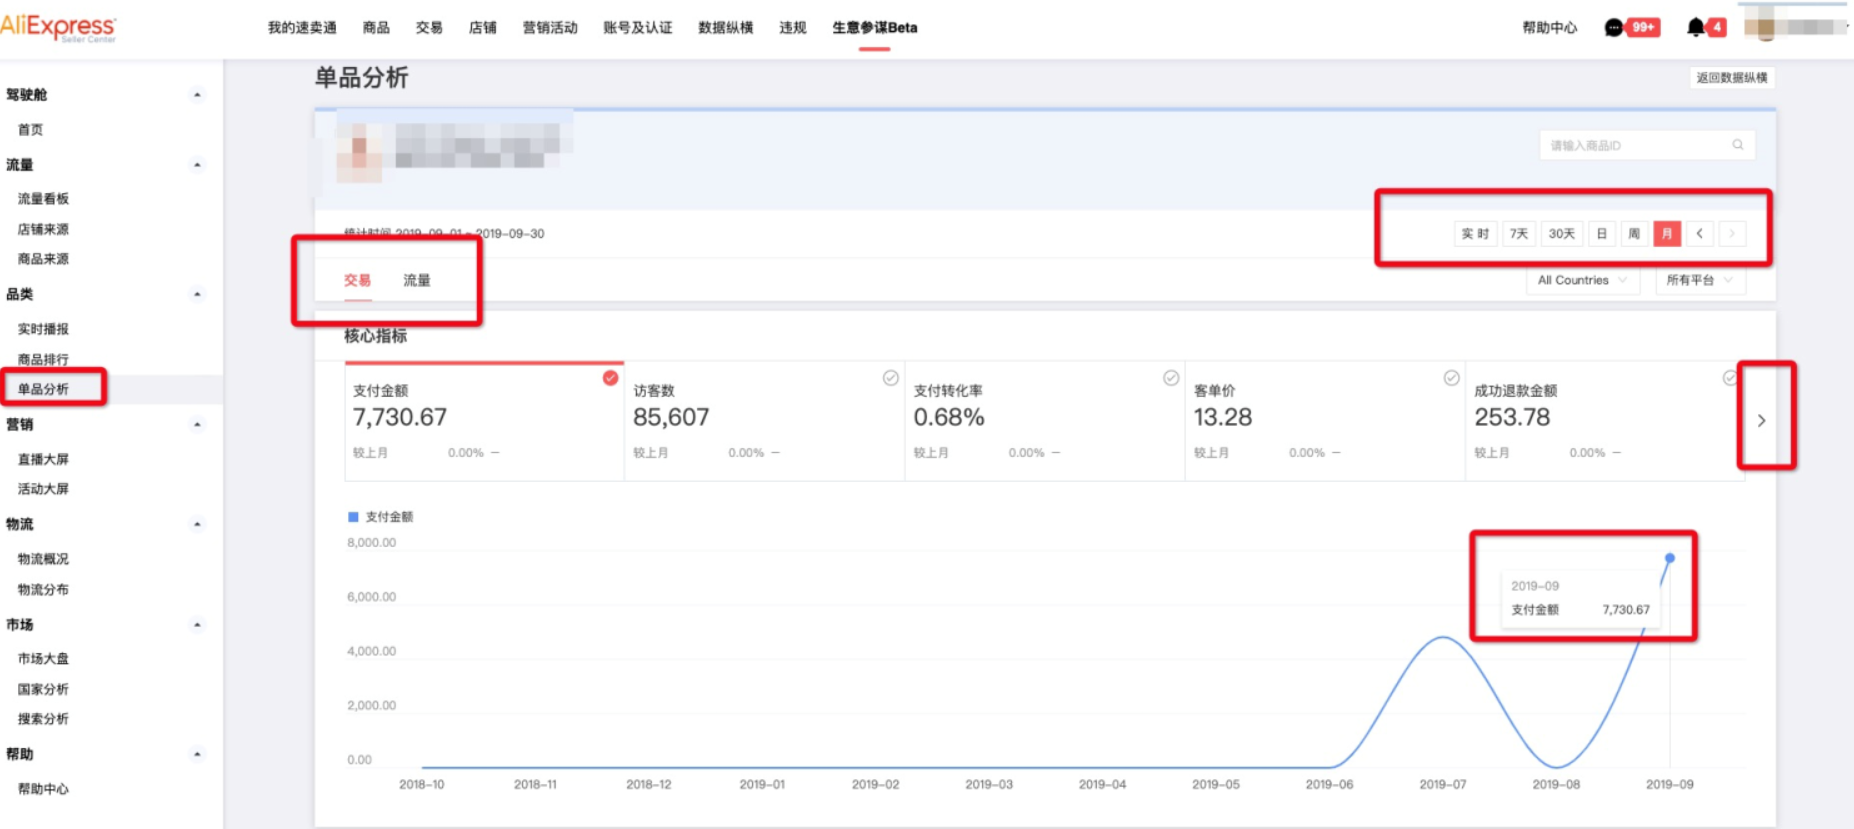Open 商品 in top navigation
Viewport: 1854px width, 829px height.
coord(376,28)
